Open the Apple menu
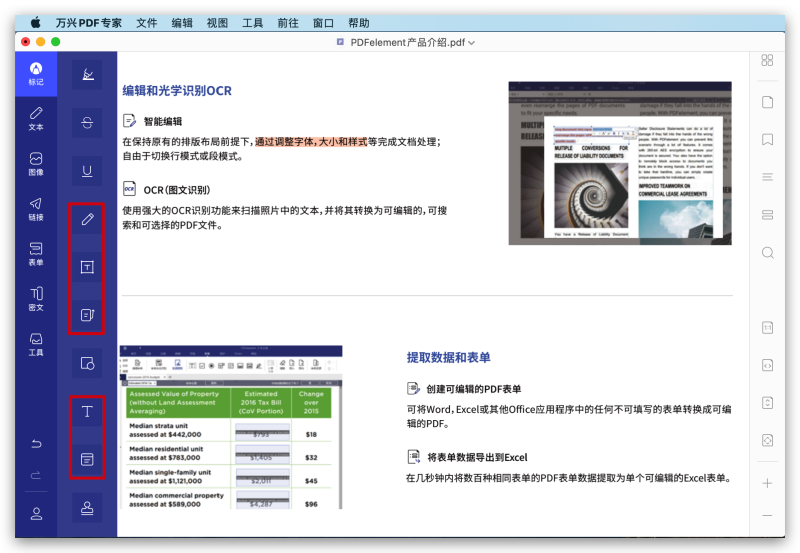This screenshot has width=800, height=553. pyautogui.click(x=35, y=22)
